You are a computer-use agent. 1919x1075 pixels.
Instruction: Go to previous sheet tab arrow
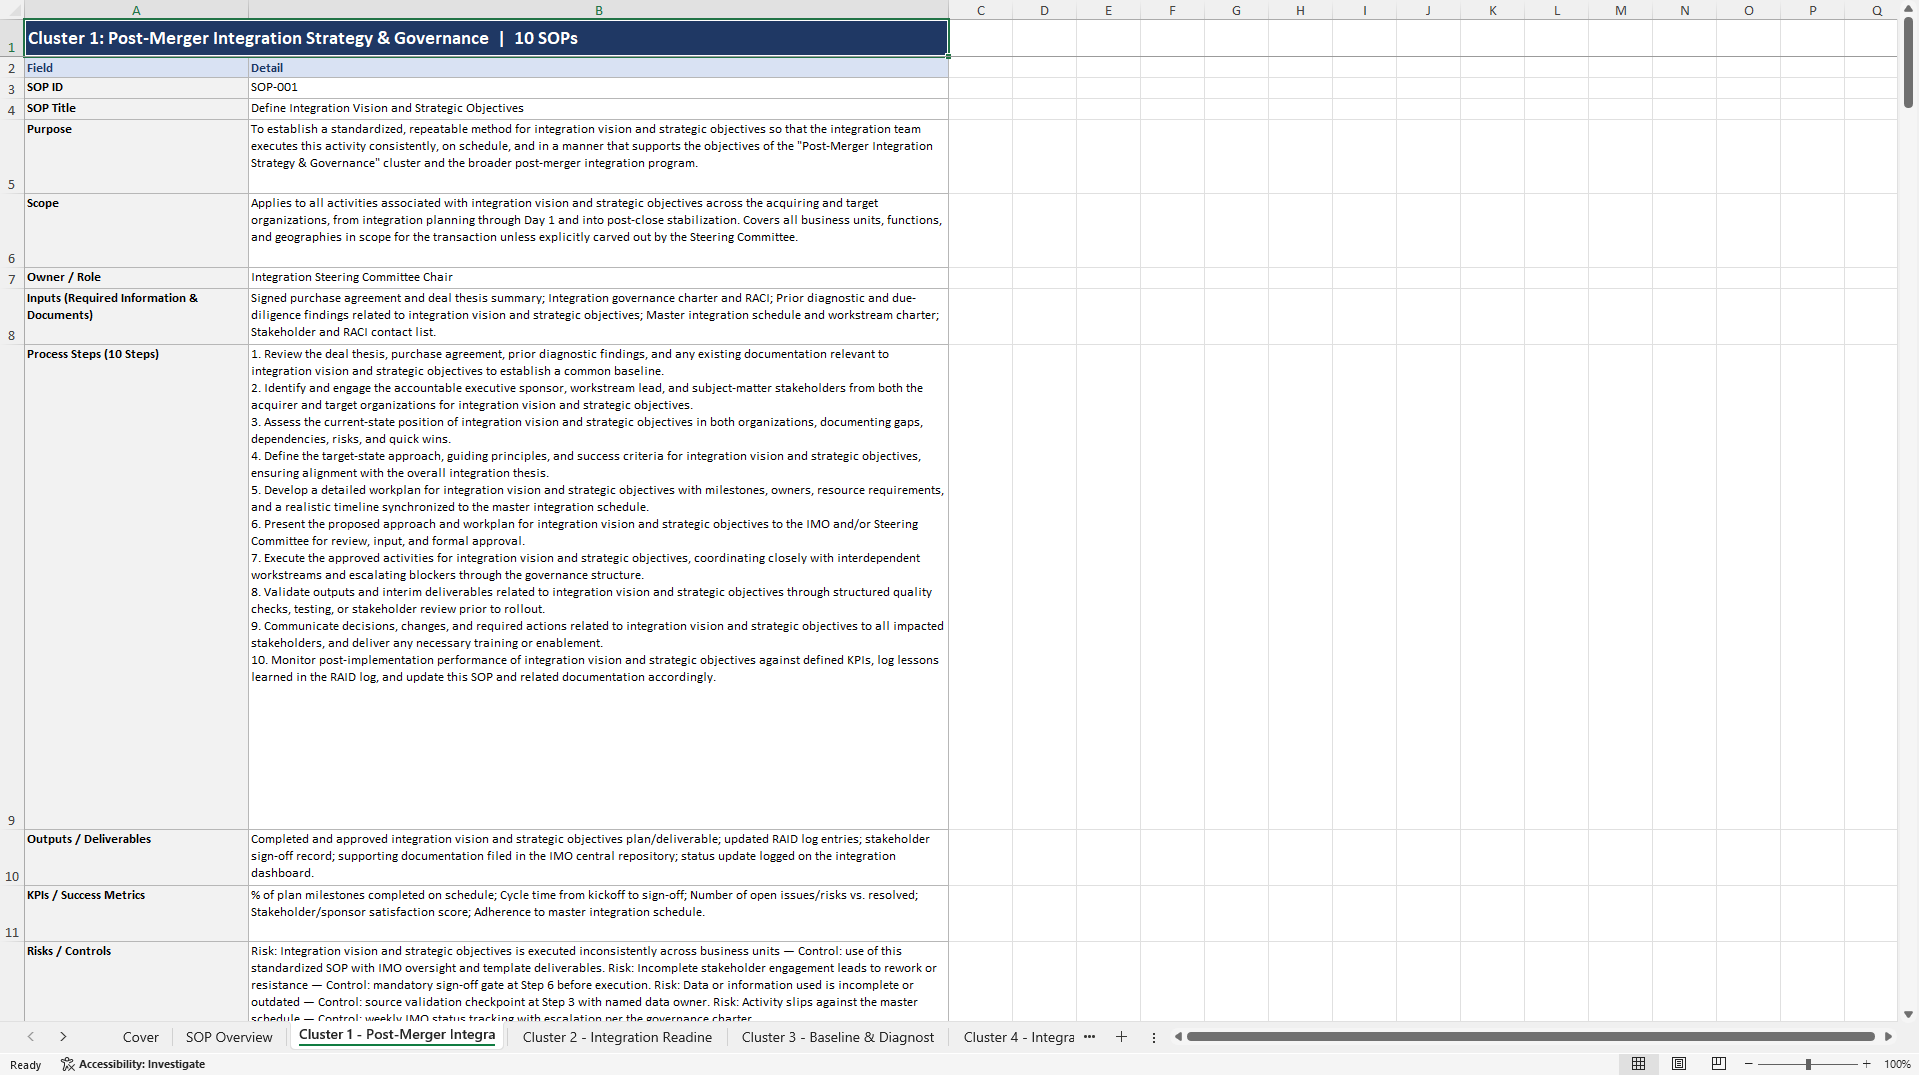click(x=31, y=1037)
